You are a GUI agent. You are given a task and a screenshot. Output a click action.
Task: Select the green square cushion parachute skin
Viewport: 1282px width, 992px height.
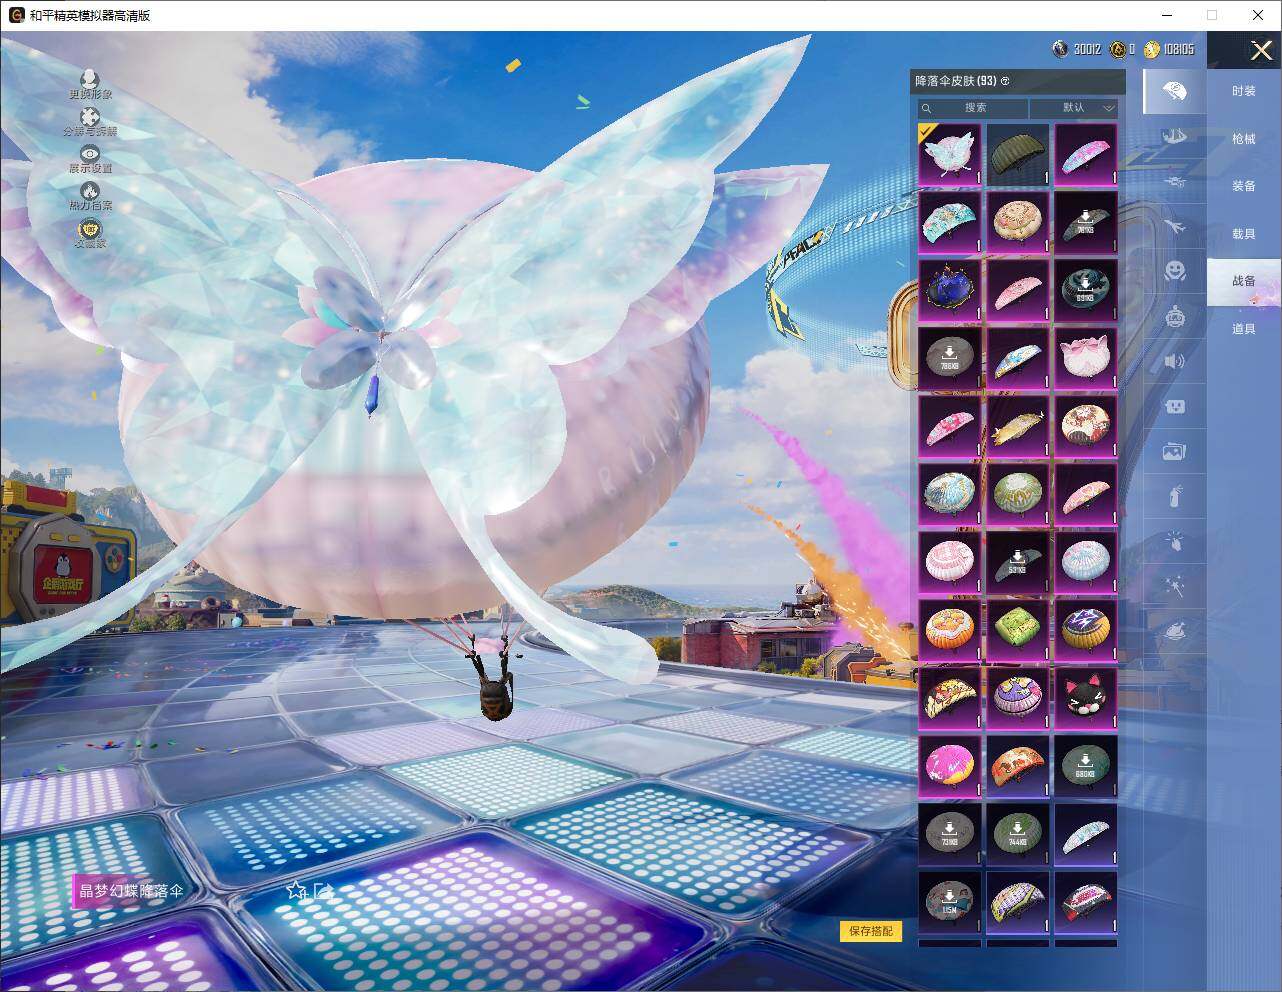click(x=1018, y=630)
